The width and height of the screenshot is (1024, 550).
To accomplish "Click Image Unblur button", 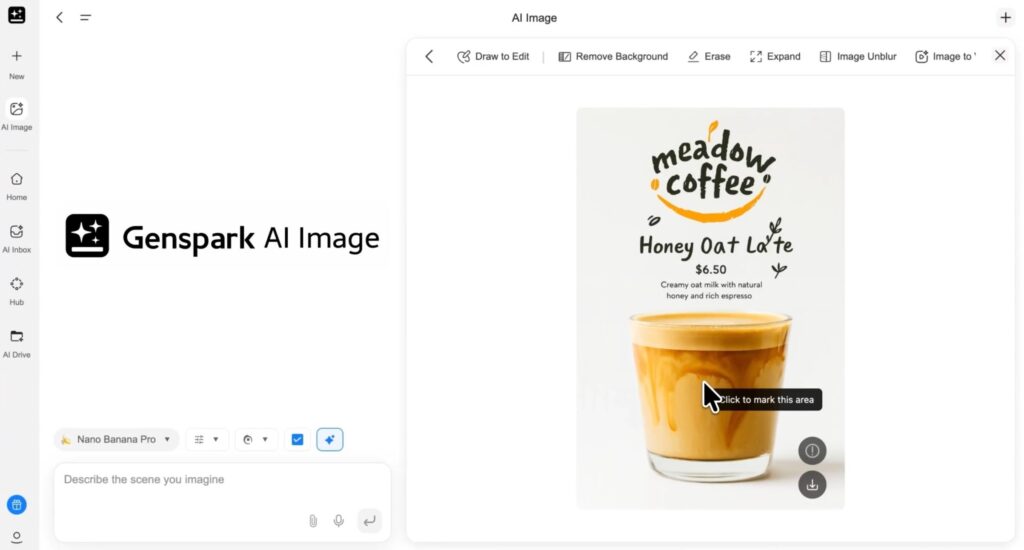I will pos(858,57).
